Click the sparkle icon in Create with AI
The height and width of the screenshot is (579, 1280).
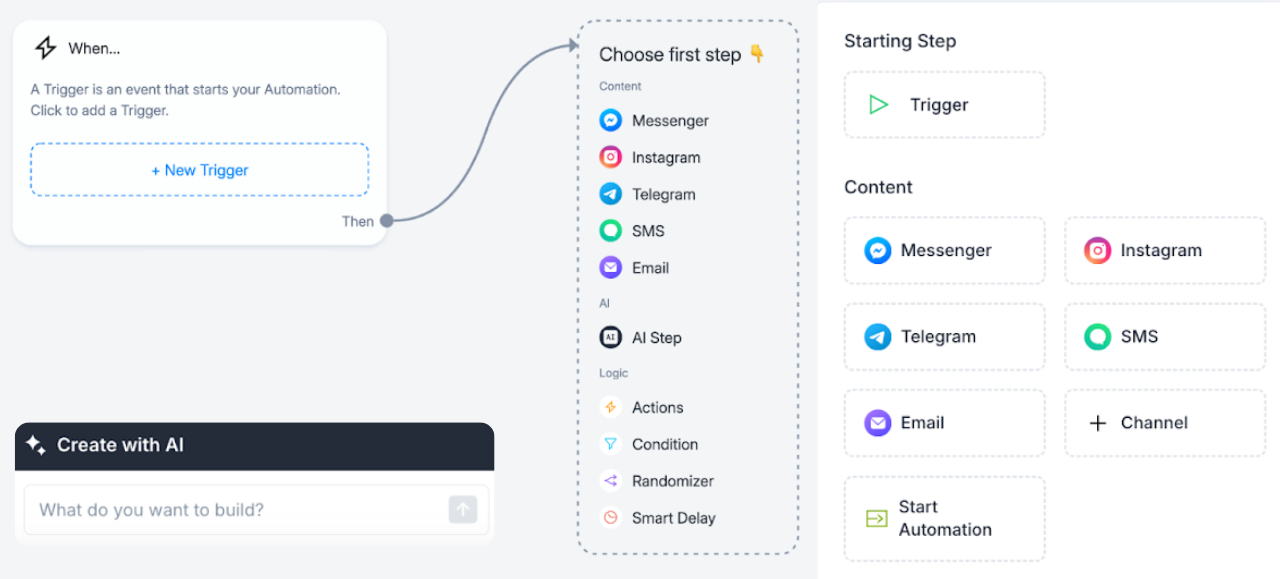pos(34,446)
